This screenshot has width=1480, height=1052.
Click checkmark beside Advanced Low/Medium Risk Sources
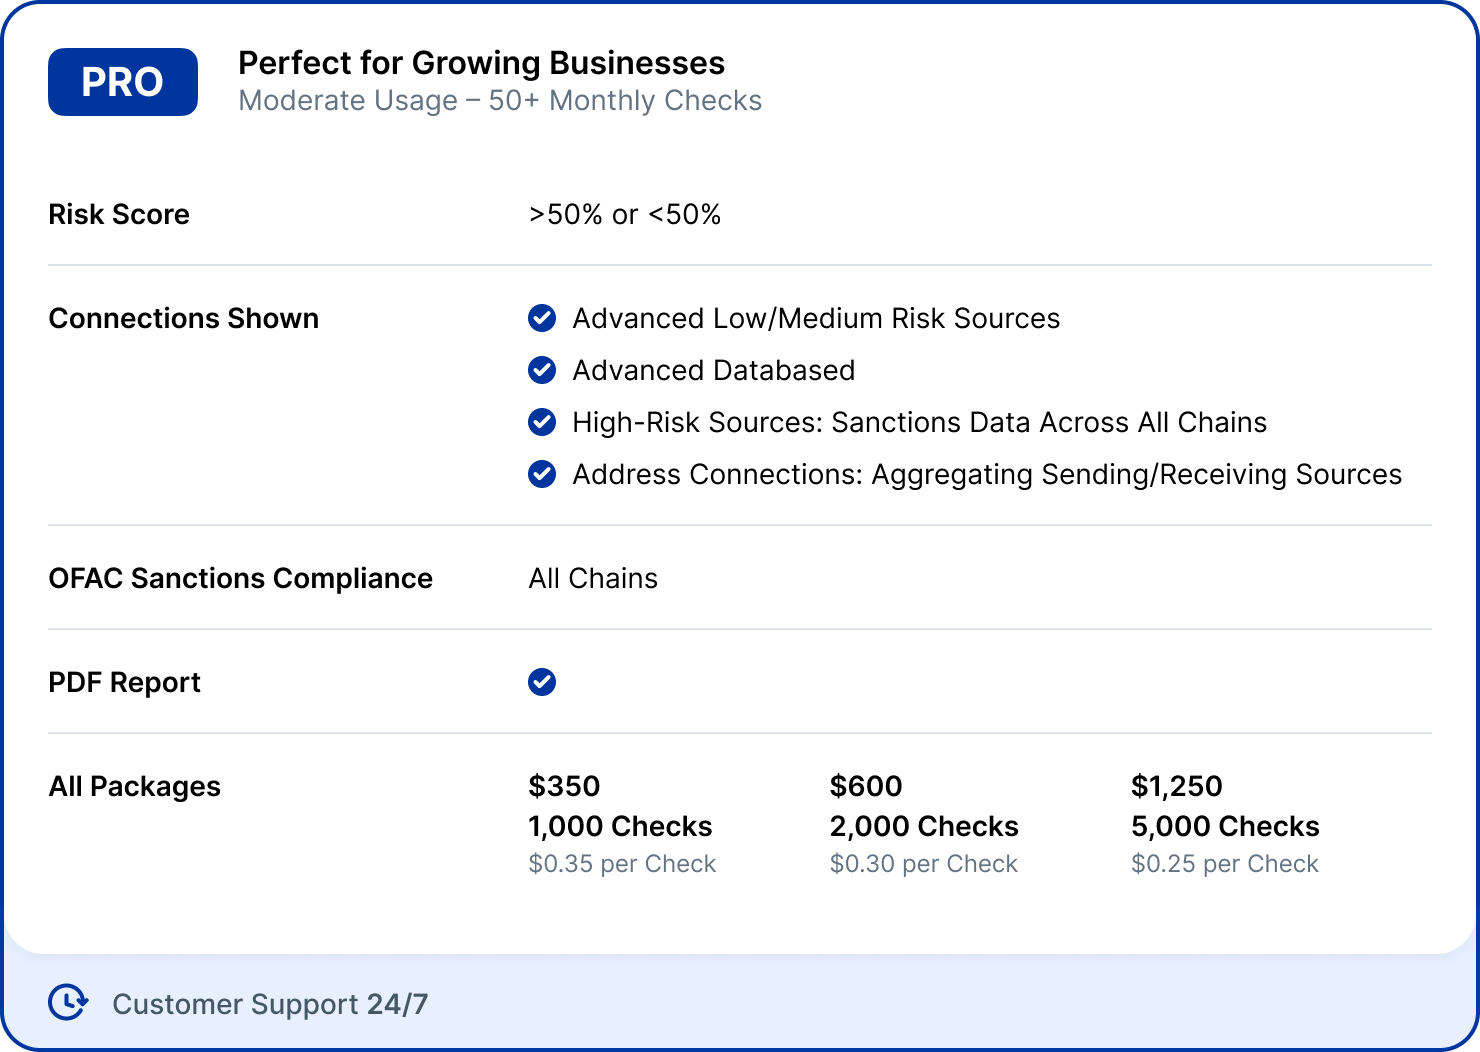[542, 318]
